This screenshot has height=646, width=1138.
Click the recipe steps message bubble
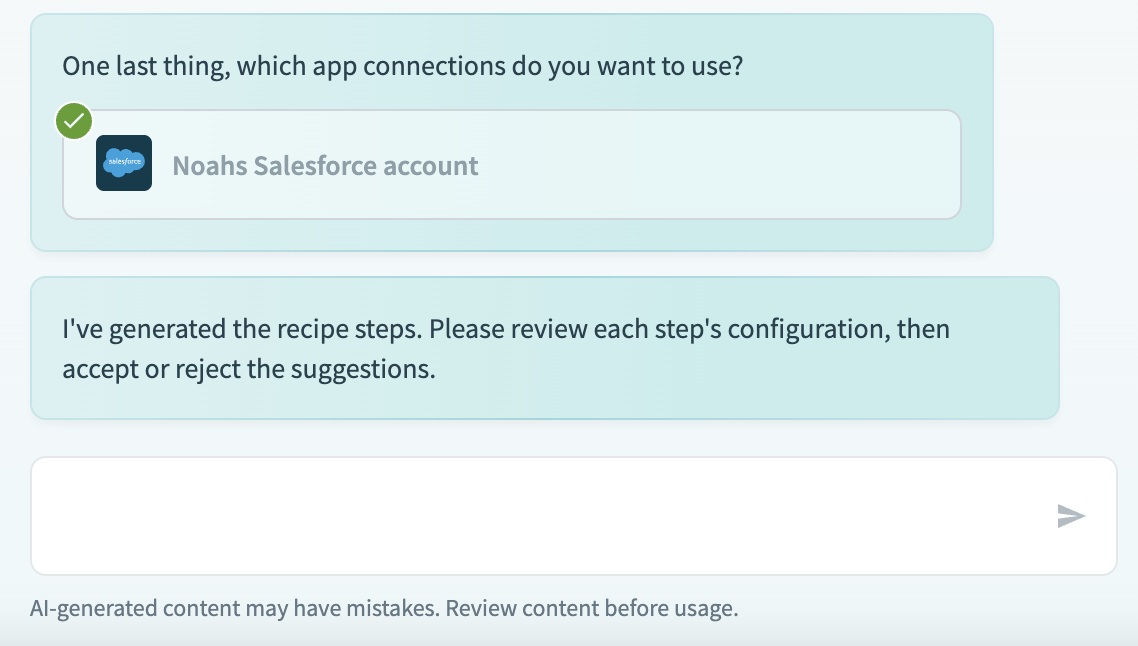click(x=544, y=347)
